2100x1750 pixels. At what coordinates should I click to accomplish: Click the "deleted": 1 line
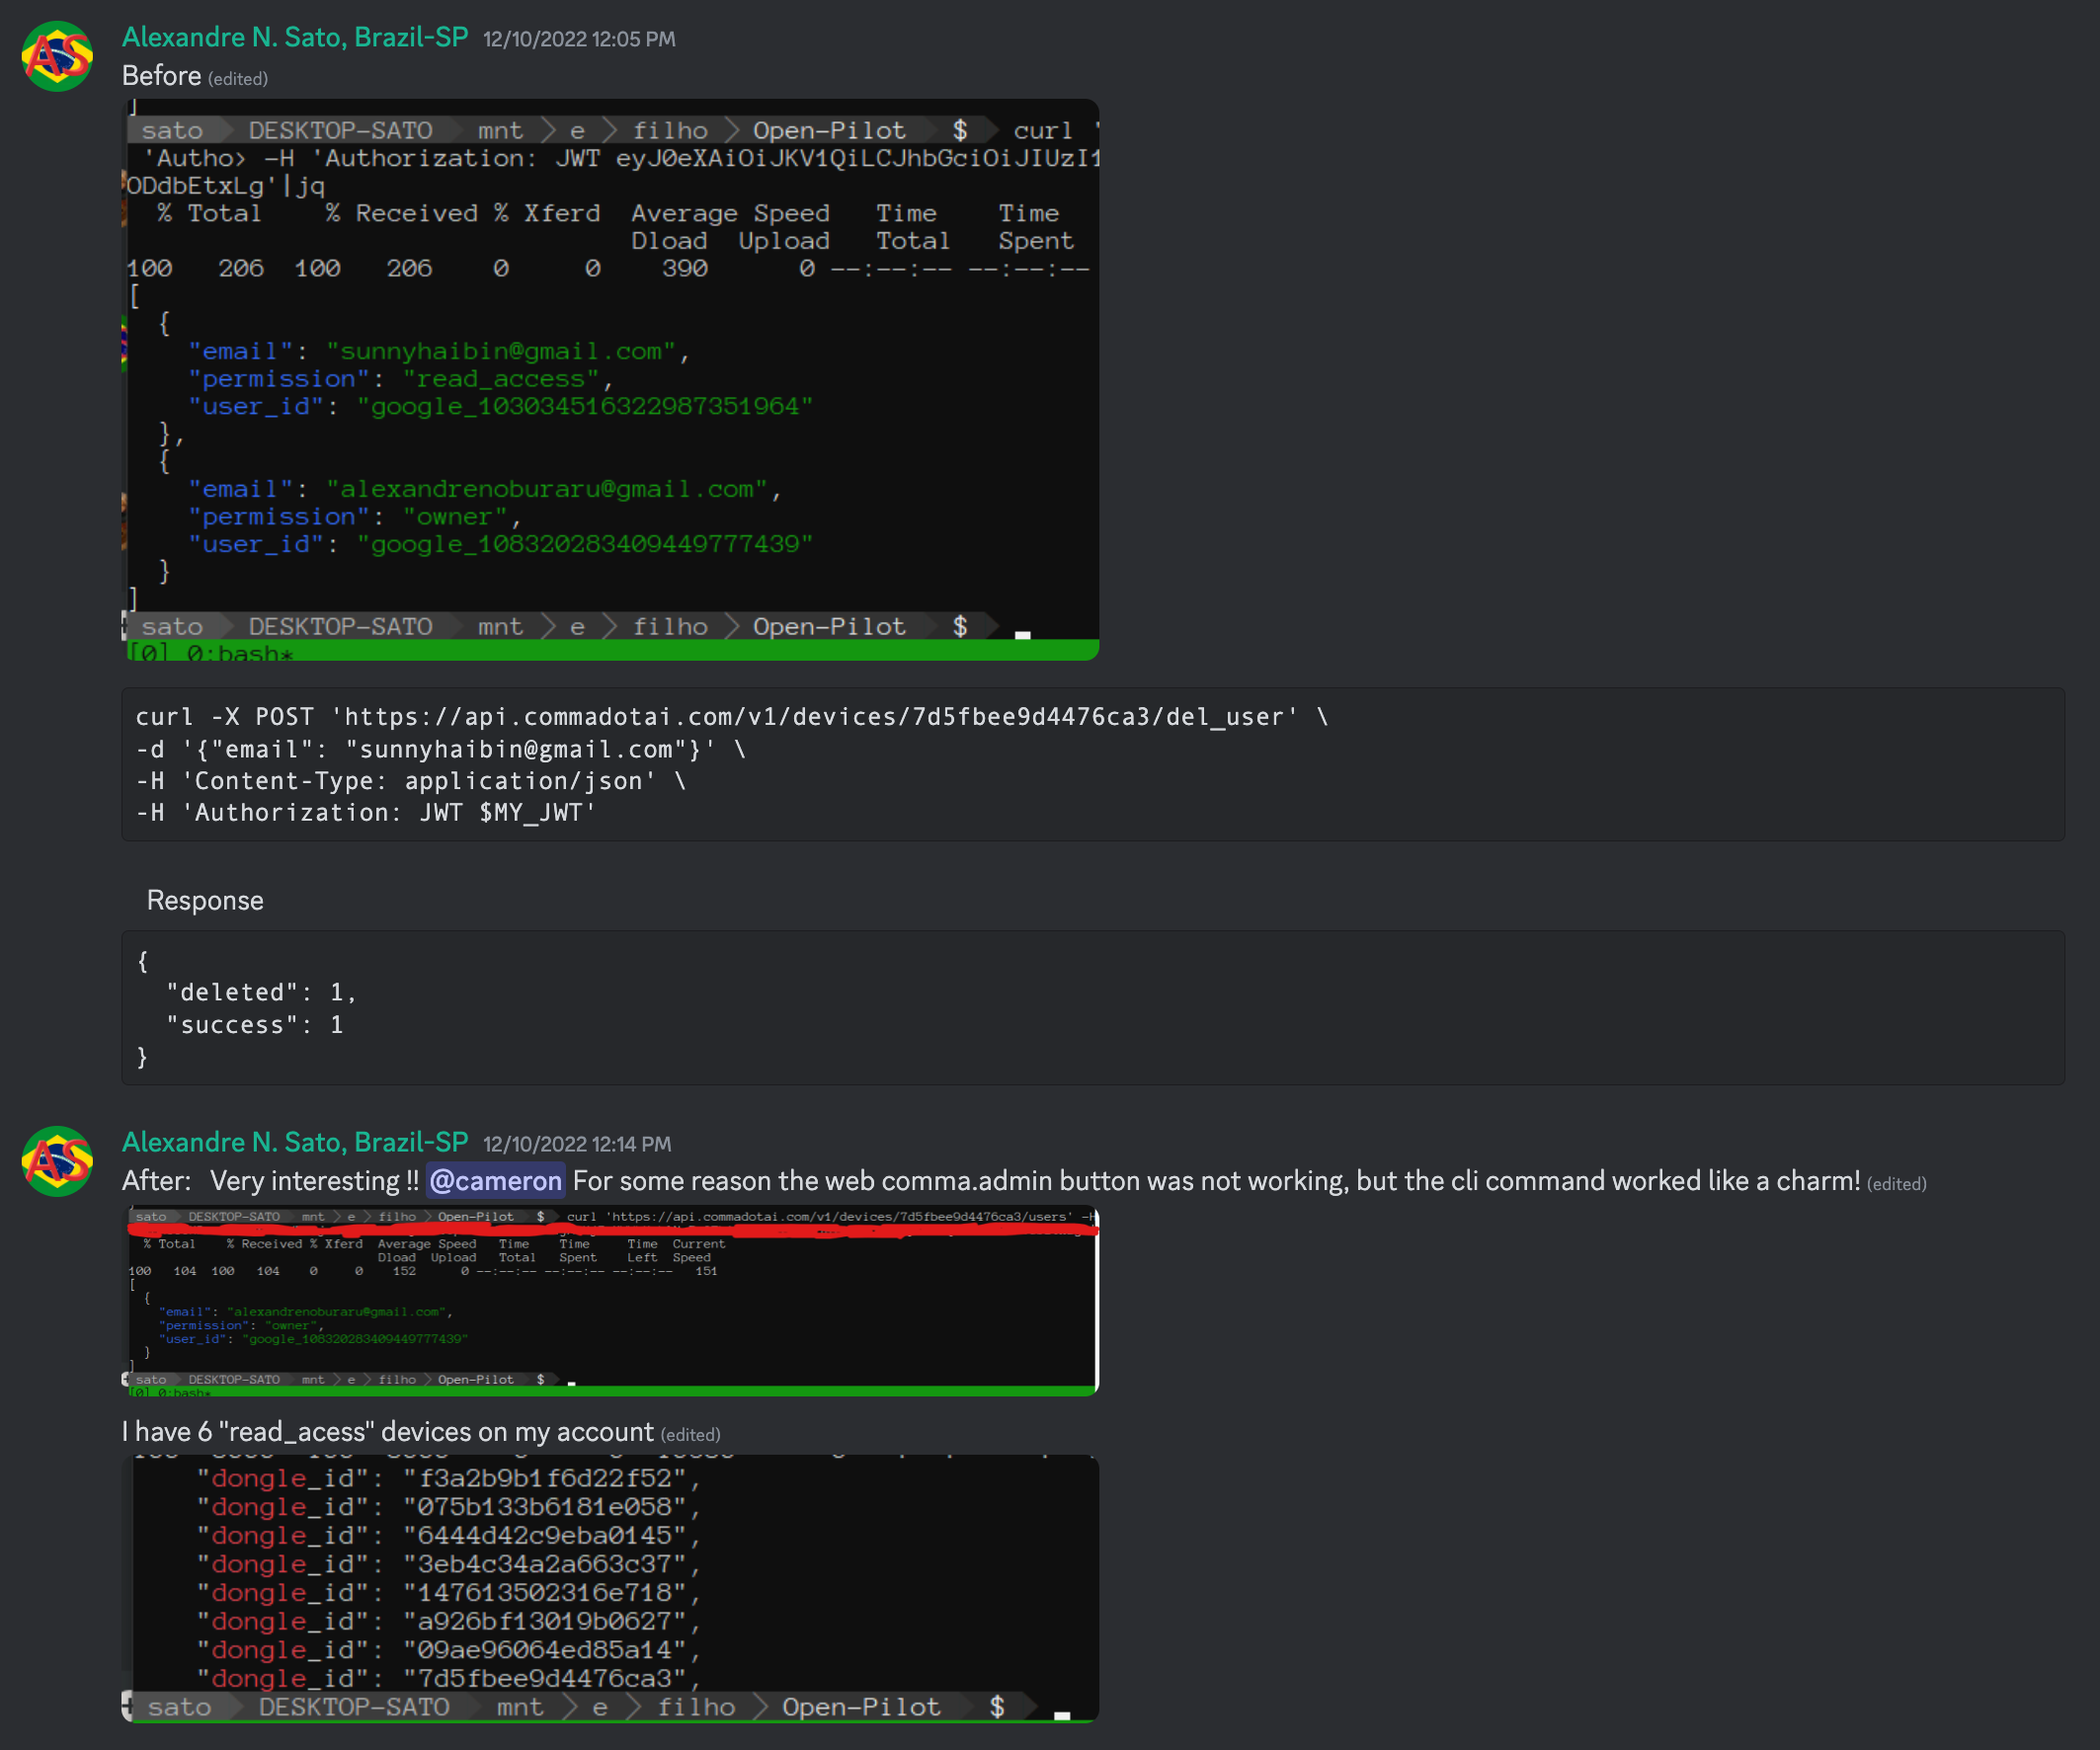click(262, 992)
